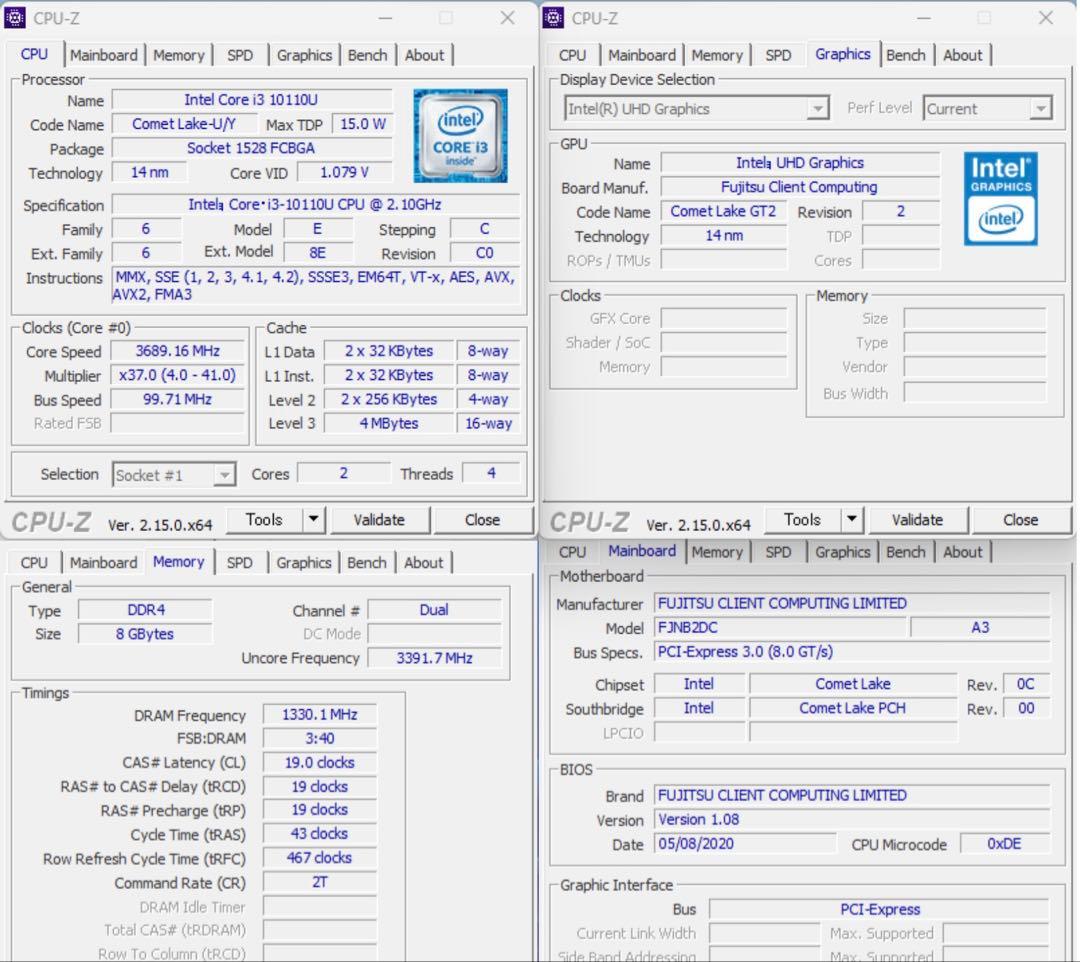Image resolution: width=1080 pixels, height=962 pixels.
Task: Select CPU tab in the Intel UHD Graphics window
Action: click(x=572, y=55)
